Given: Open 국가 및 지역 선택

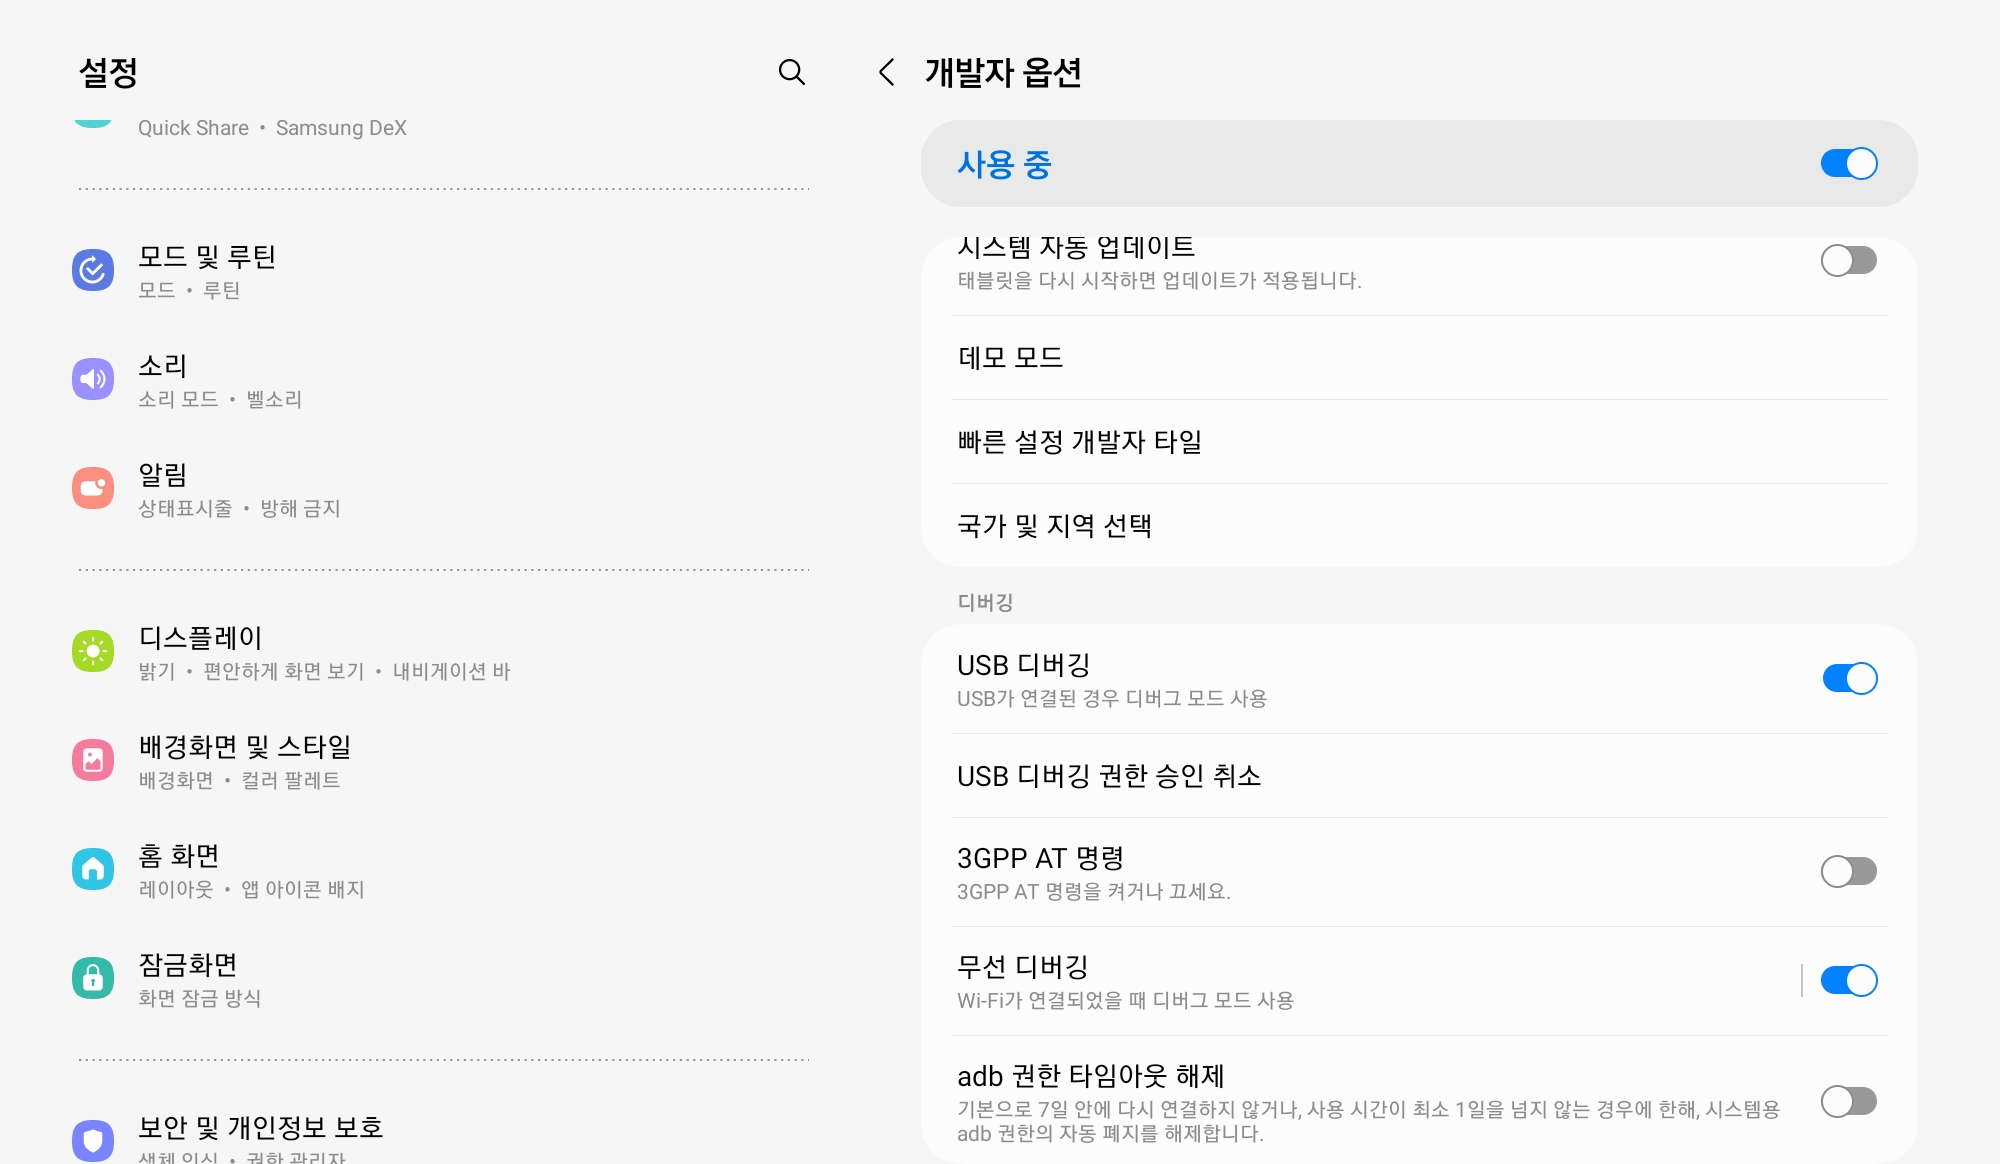Looking at the screenshot, I should [1058, 526].
